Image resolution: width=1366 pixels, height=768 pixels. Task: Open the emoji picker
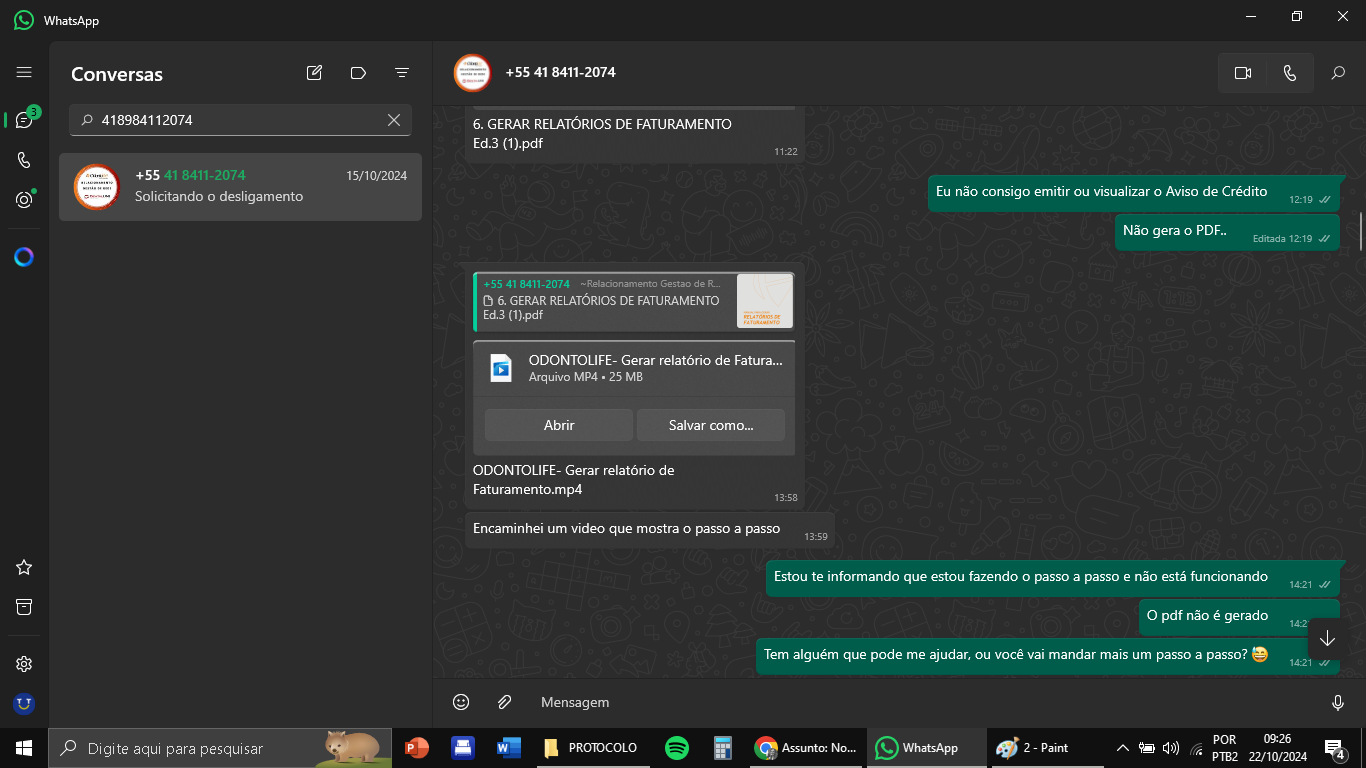[461, 702]
